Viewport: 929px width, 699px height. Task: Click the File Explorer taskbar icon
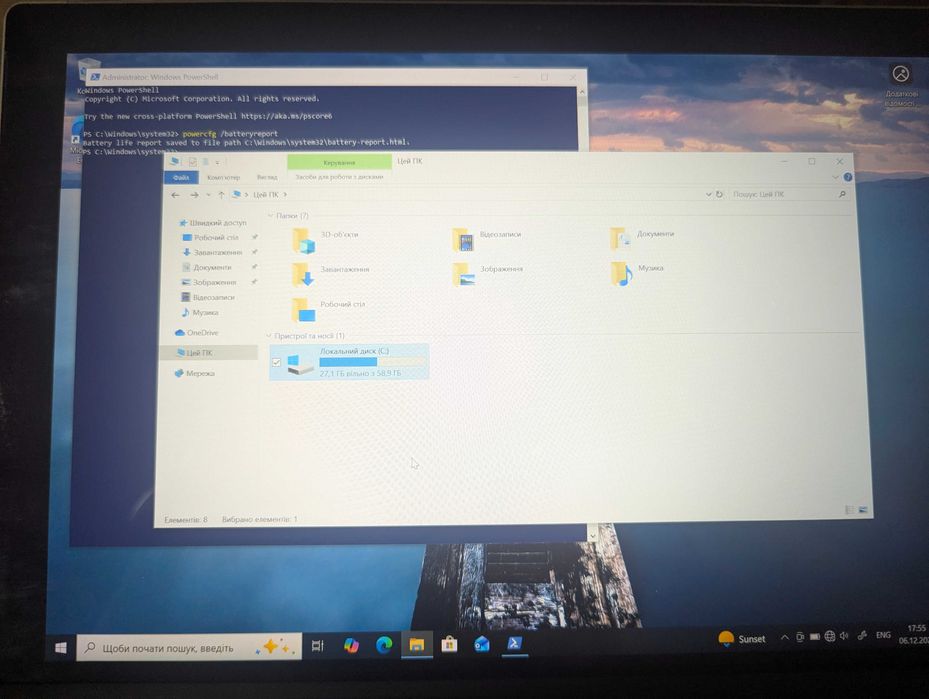417,645
